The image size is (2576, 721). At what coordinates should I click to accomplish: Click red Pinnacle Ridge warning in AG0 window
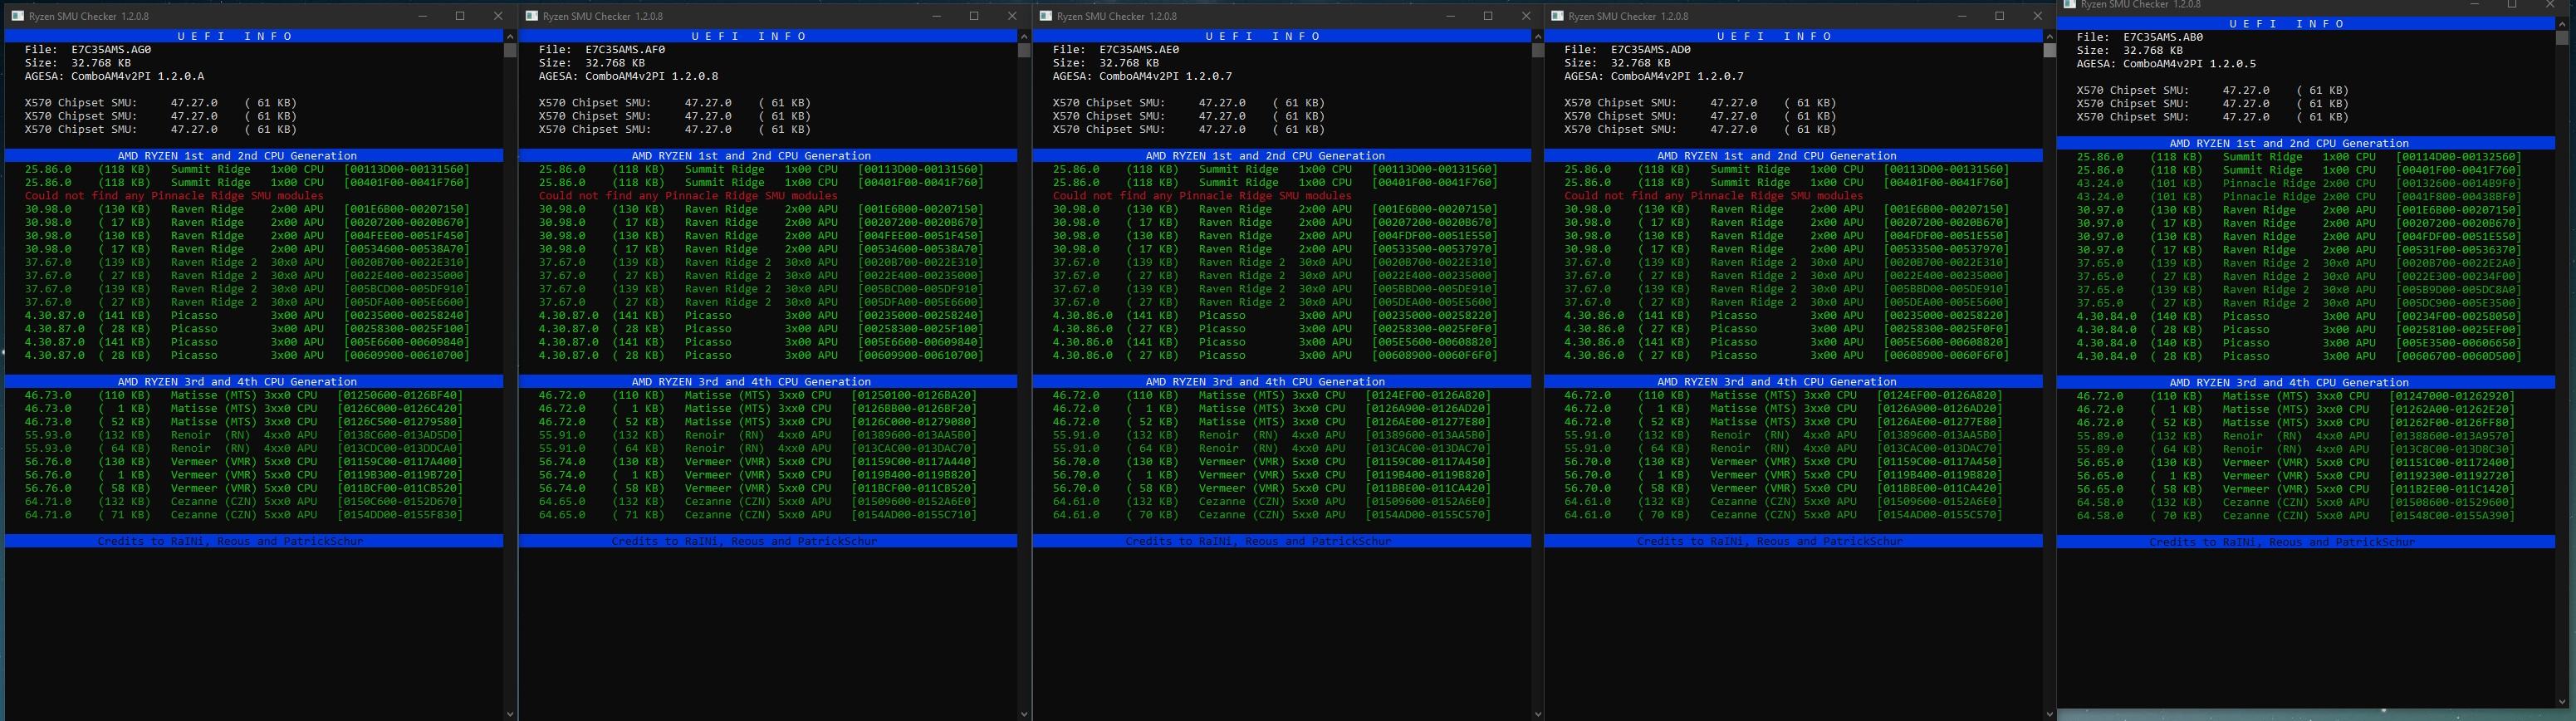coord(174,196)
